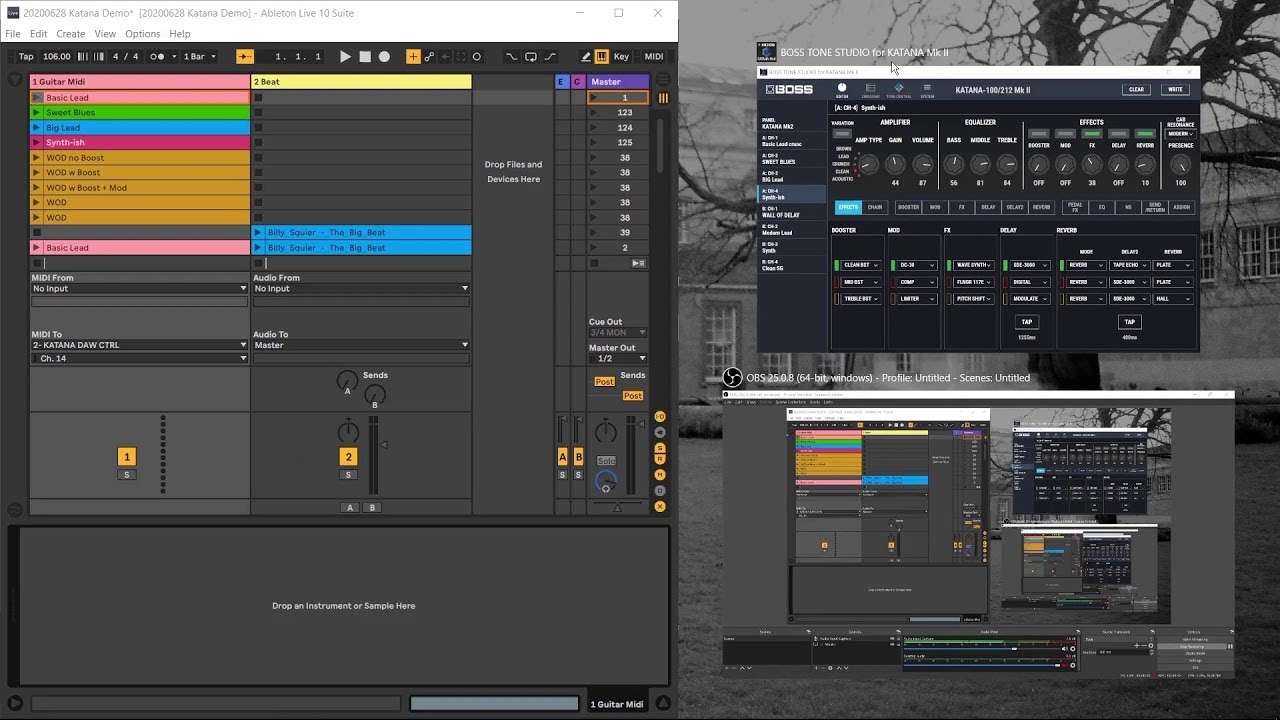Open MIDI From No Input dropdown

[139, 288]
